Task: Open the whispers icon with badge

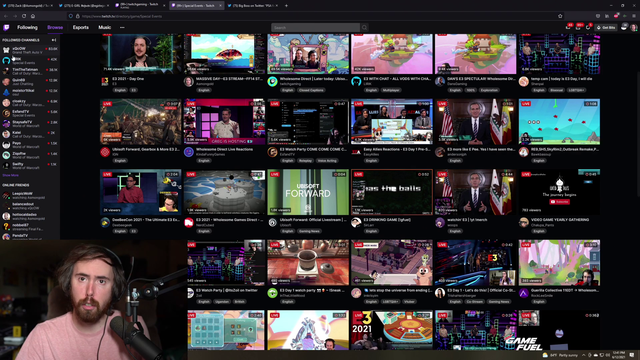Action: pos(588,27)
